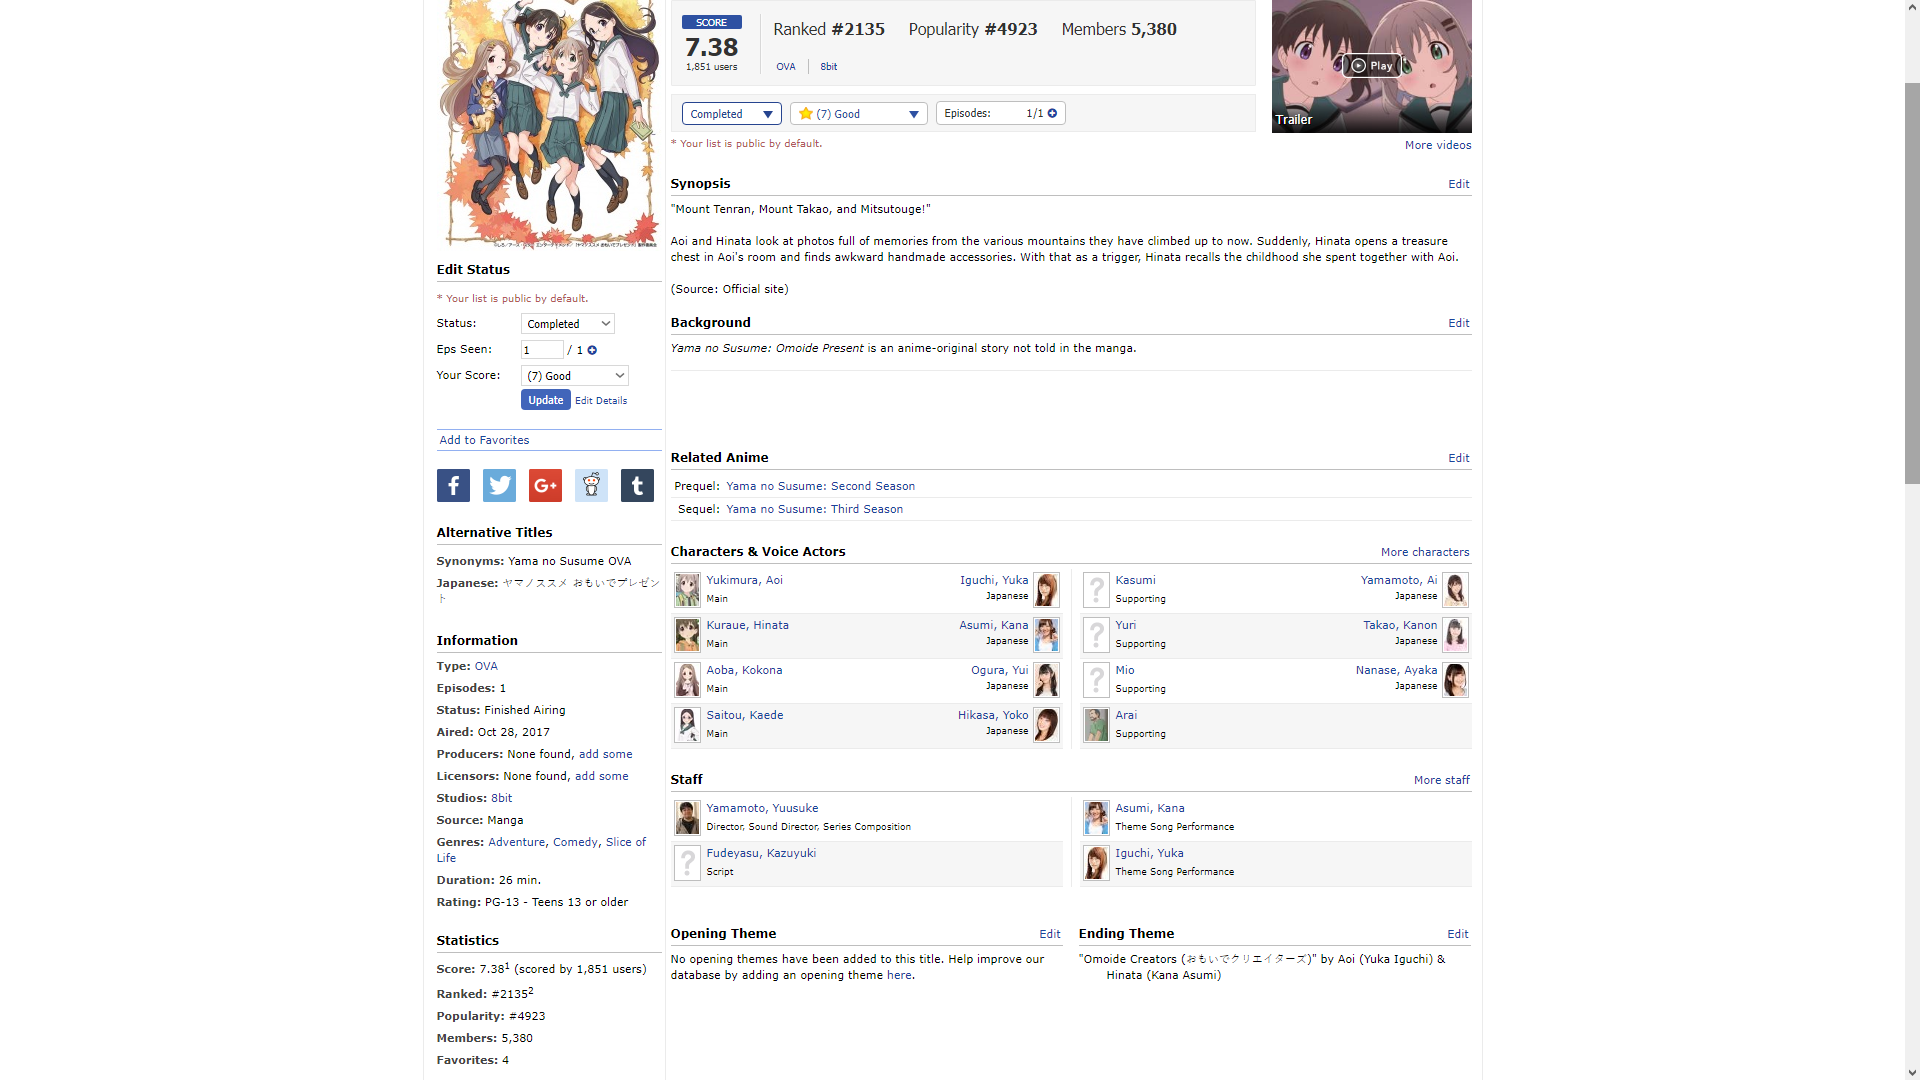The width and height of the screenshot is (1920, 1080).
Task: Open Comedy genre link
Action: pyautogui.click(x=575, y=842)
